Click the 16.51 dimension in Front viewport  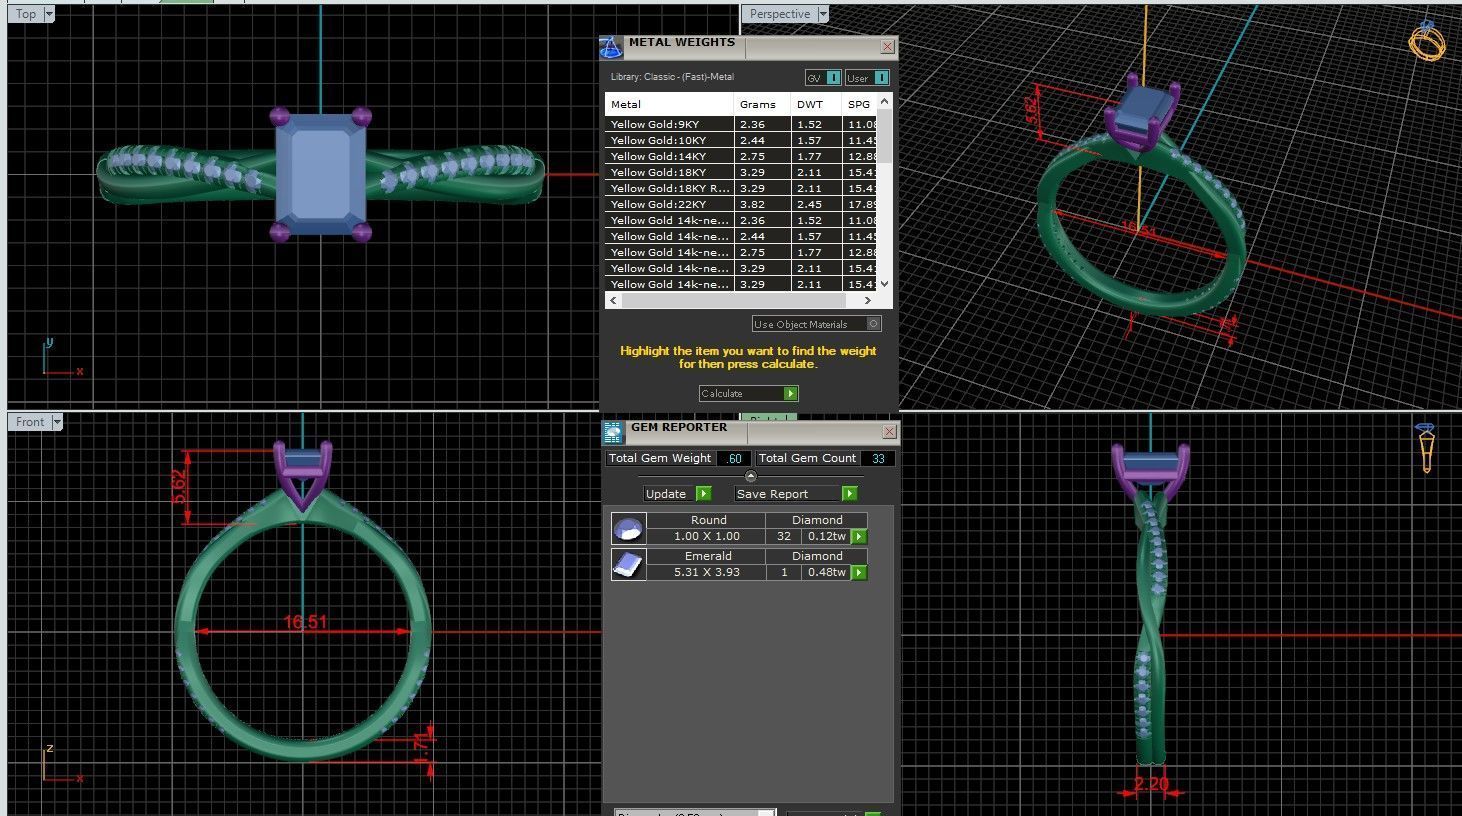coord(305,622)
